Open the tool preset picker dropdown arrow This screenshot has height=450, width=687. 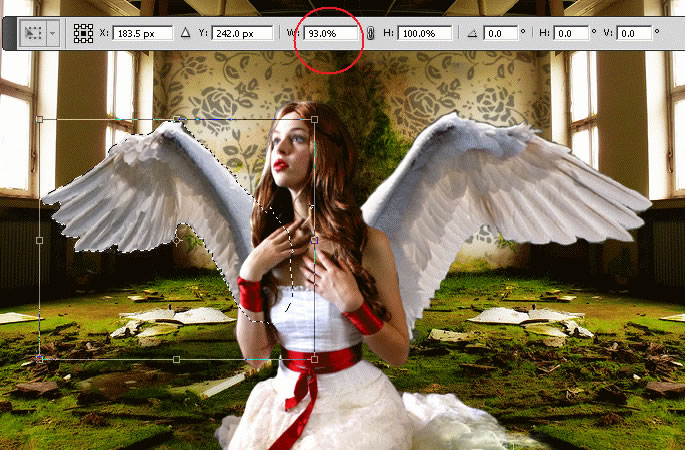pos(53,33)
